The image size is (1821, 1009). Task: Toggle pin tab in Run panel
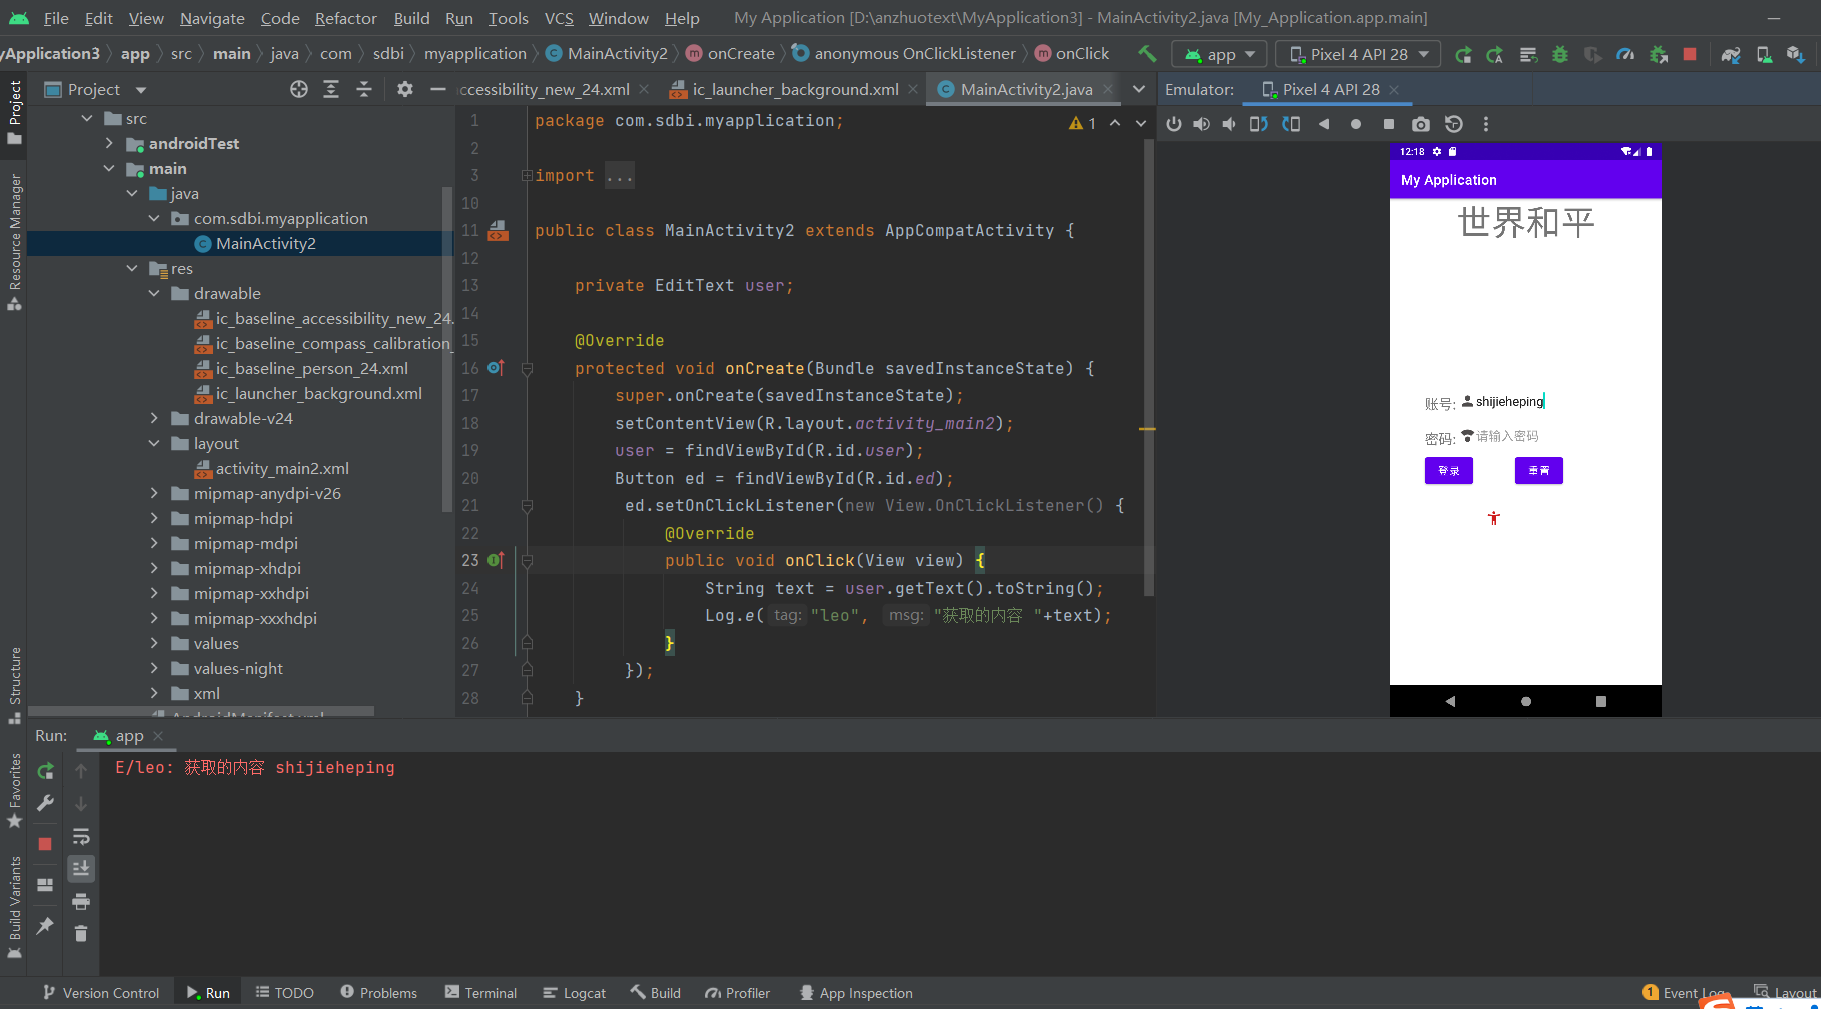point(45,926)
